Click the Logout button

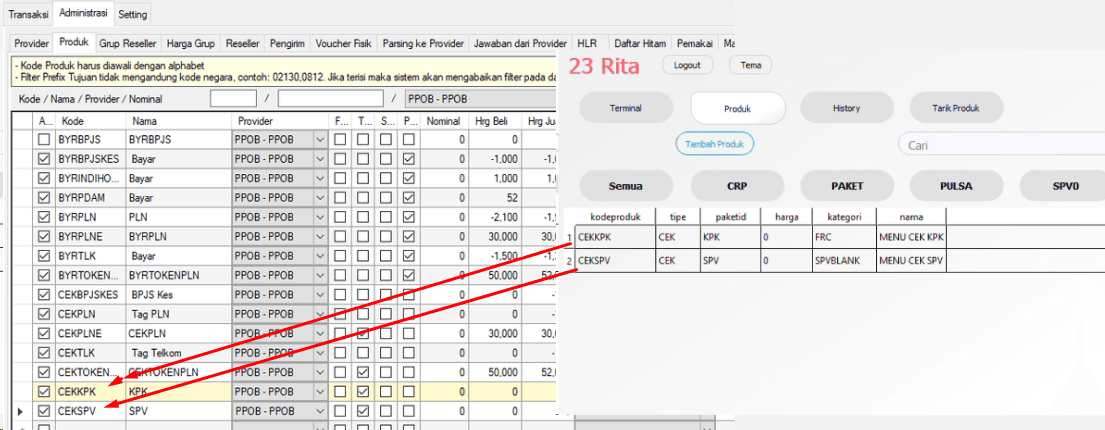[688, 66]
